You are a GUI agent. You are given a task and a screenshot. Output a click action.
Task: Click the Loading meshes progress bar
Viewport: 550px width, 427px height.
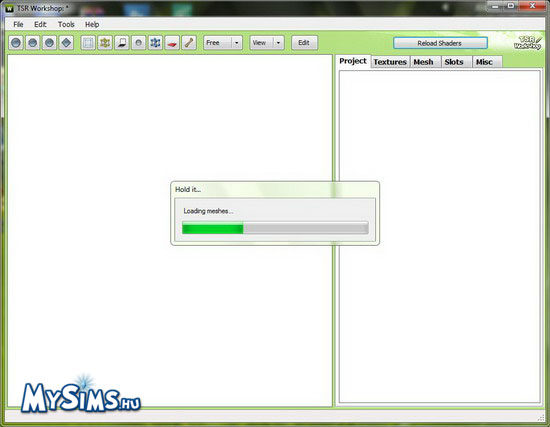pyautogui.click(x=275, y=228)
